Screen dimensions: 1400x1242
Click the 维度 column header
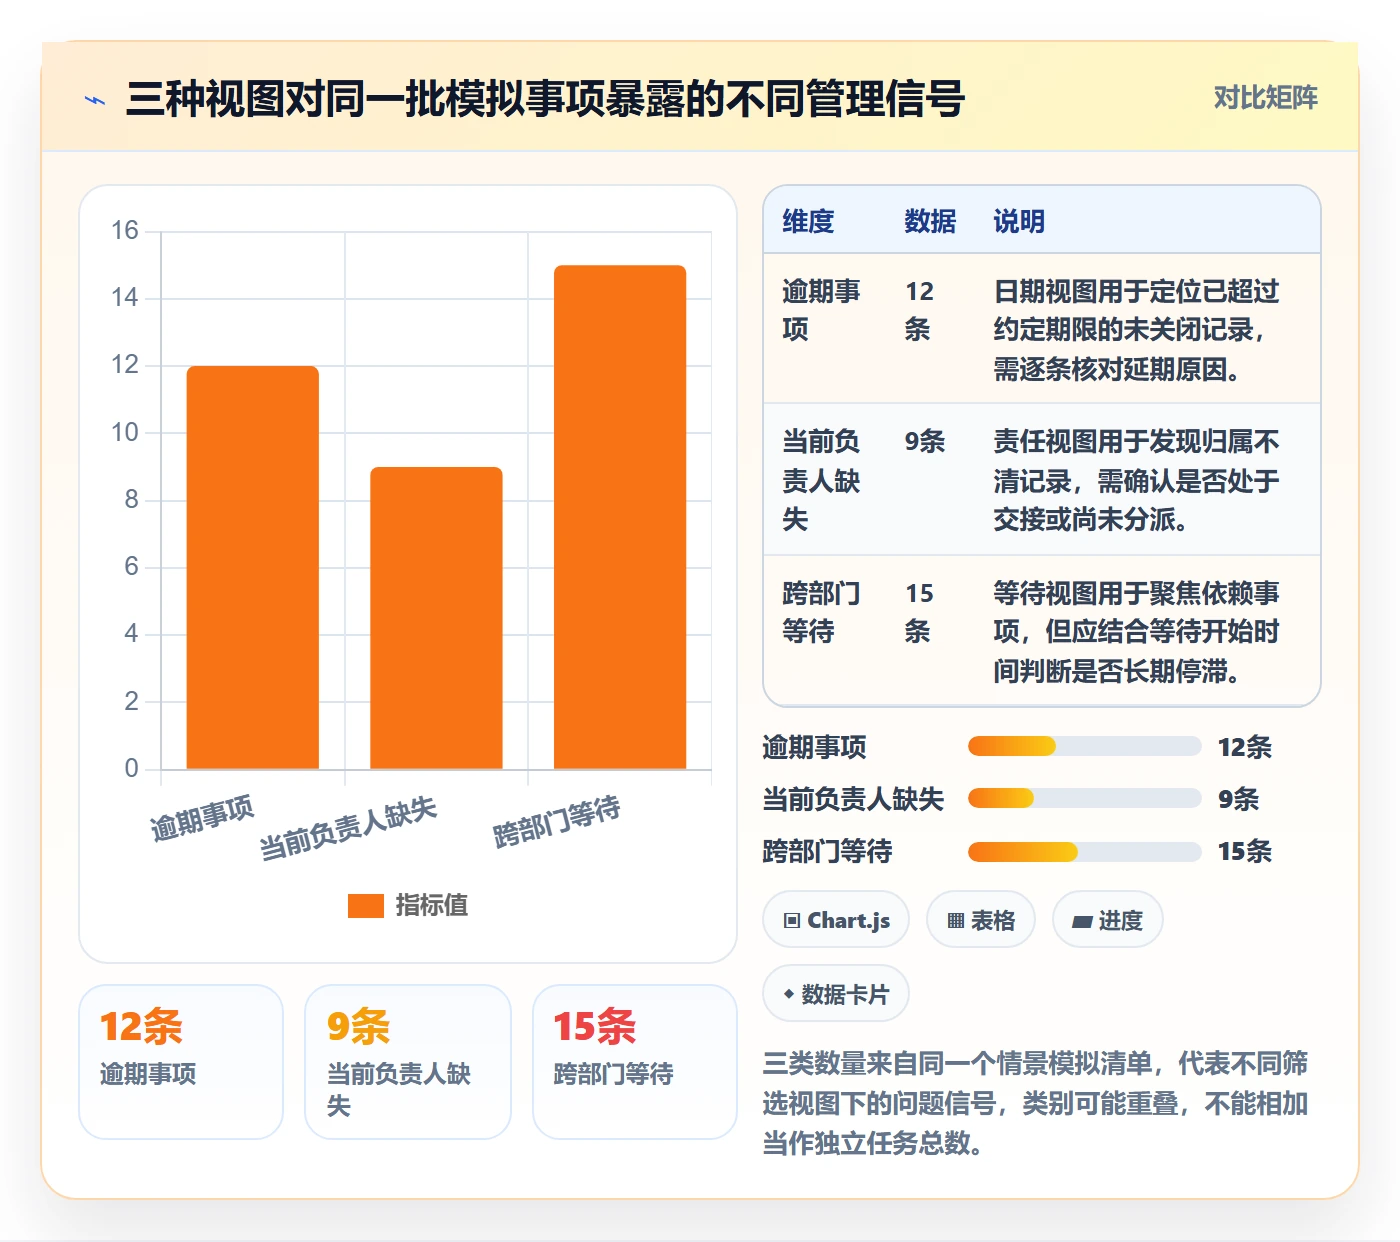808,221
